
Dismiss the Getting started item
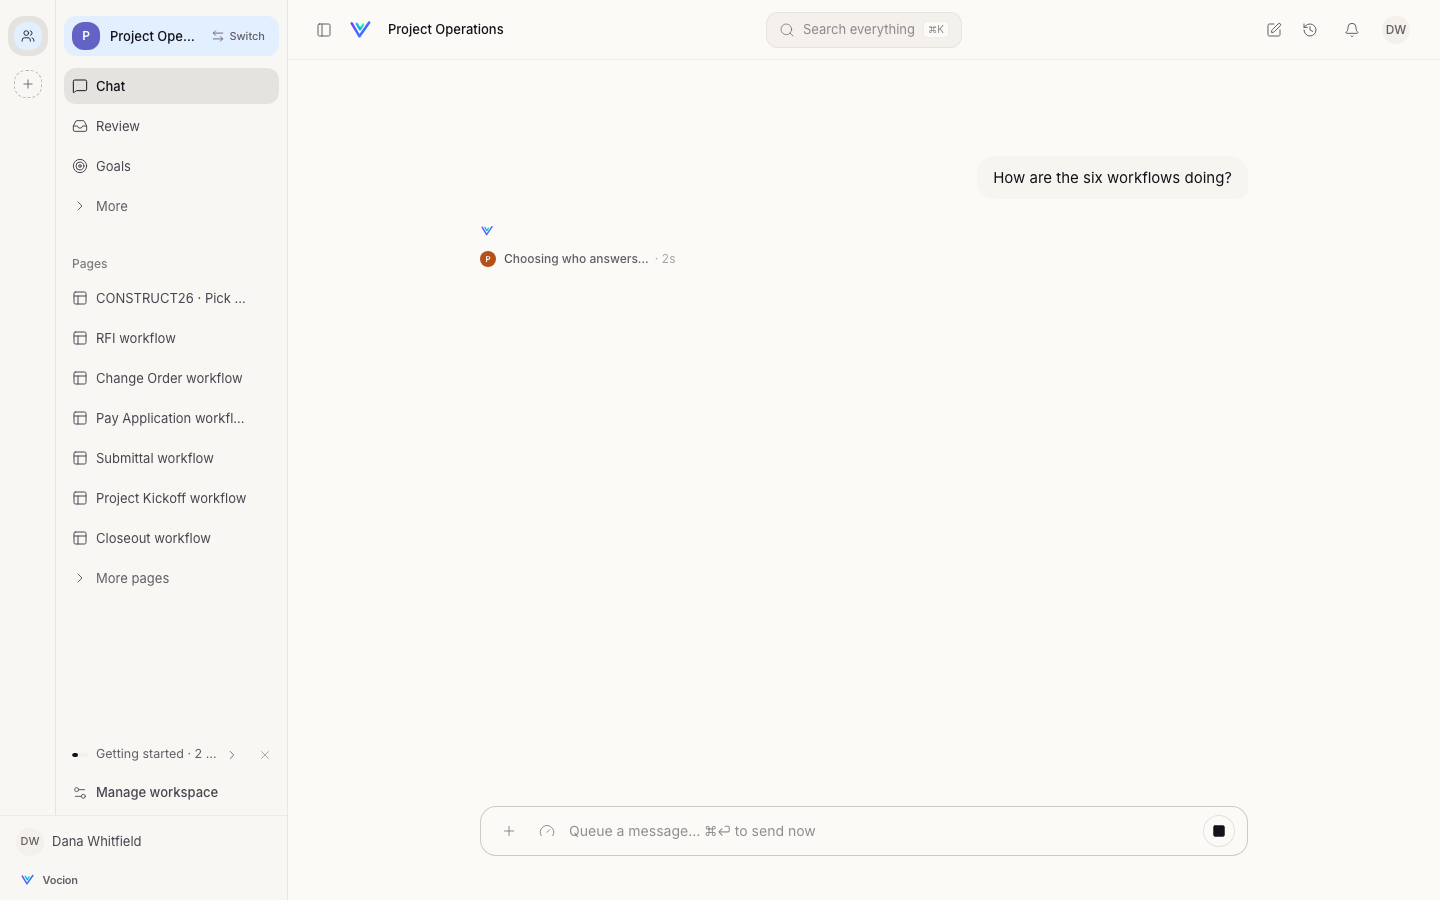(265, 755)
